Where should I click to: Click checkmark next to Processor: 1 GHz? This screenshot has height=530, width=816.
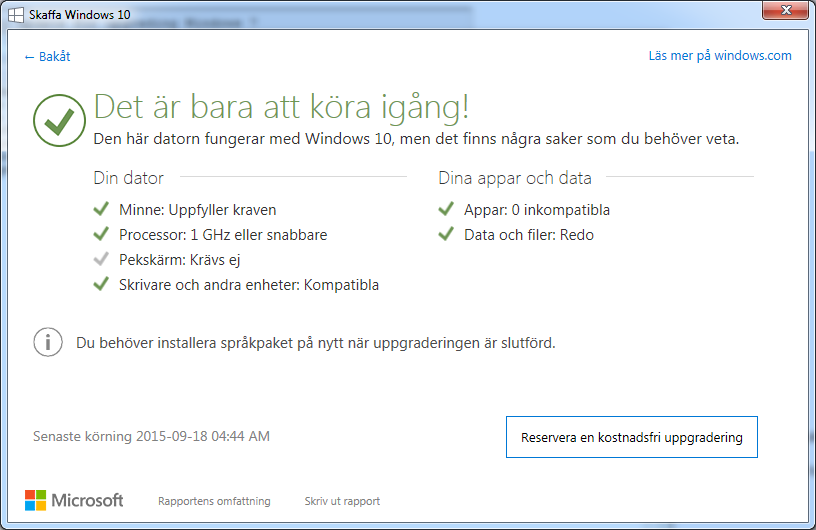(101, 234)
